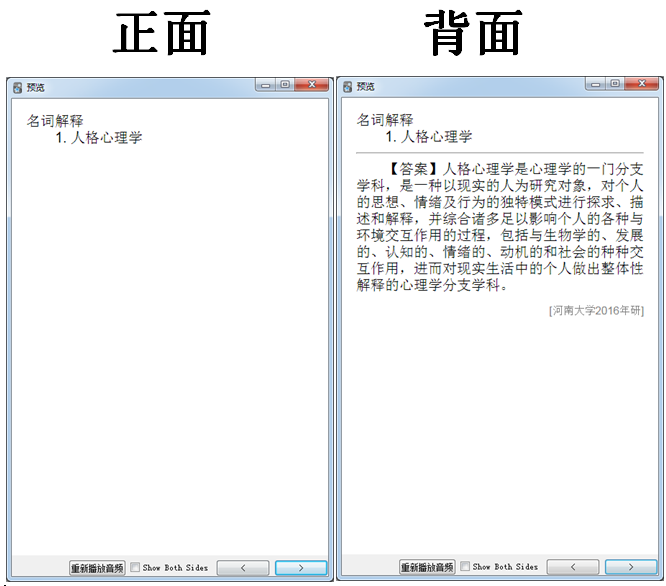Minimize the left preview window

(265, 85)
